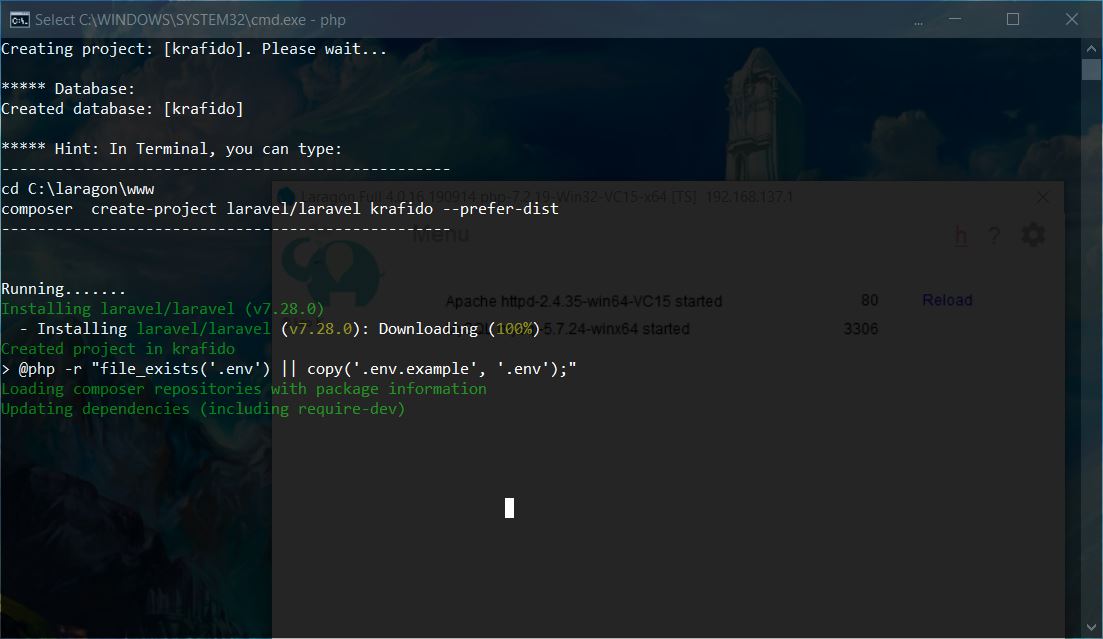Click MySQL port 3306 in Laragon
The height and width of the screenshot is (639, 1103).
point(860,329)
